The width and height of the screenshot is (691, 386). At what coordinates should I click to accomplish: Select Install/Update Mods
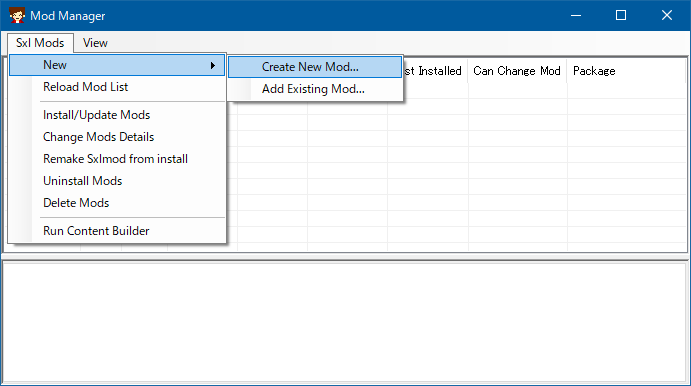click(x=117, y=115)
